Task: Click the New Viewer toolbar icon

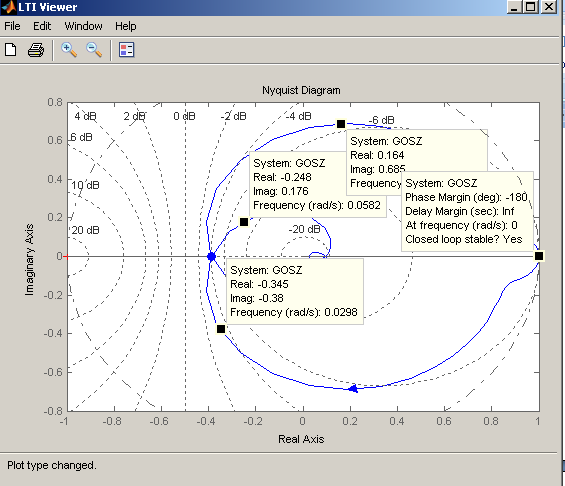Action: coord(10,50)
